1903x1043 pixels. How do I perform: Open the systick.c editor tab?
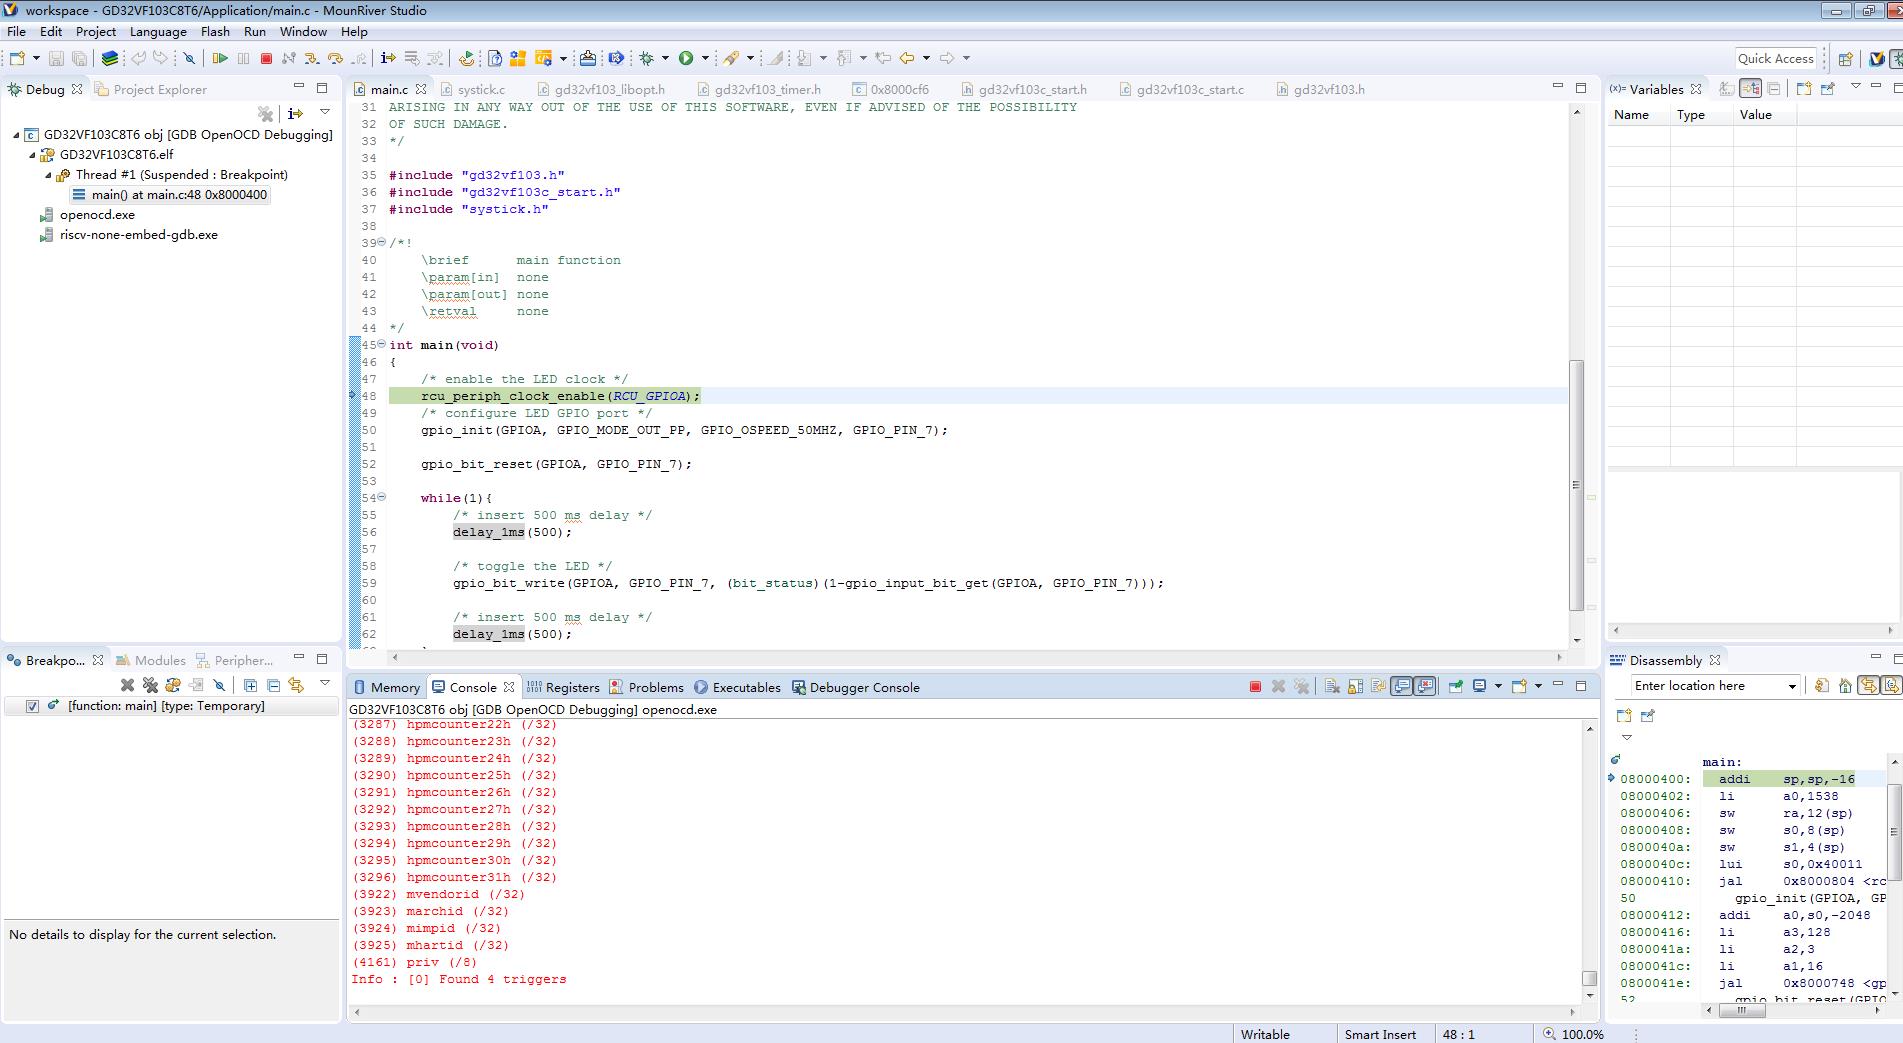[x=473, y=89]
